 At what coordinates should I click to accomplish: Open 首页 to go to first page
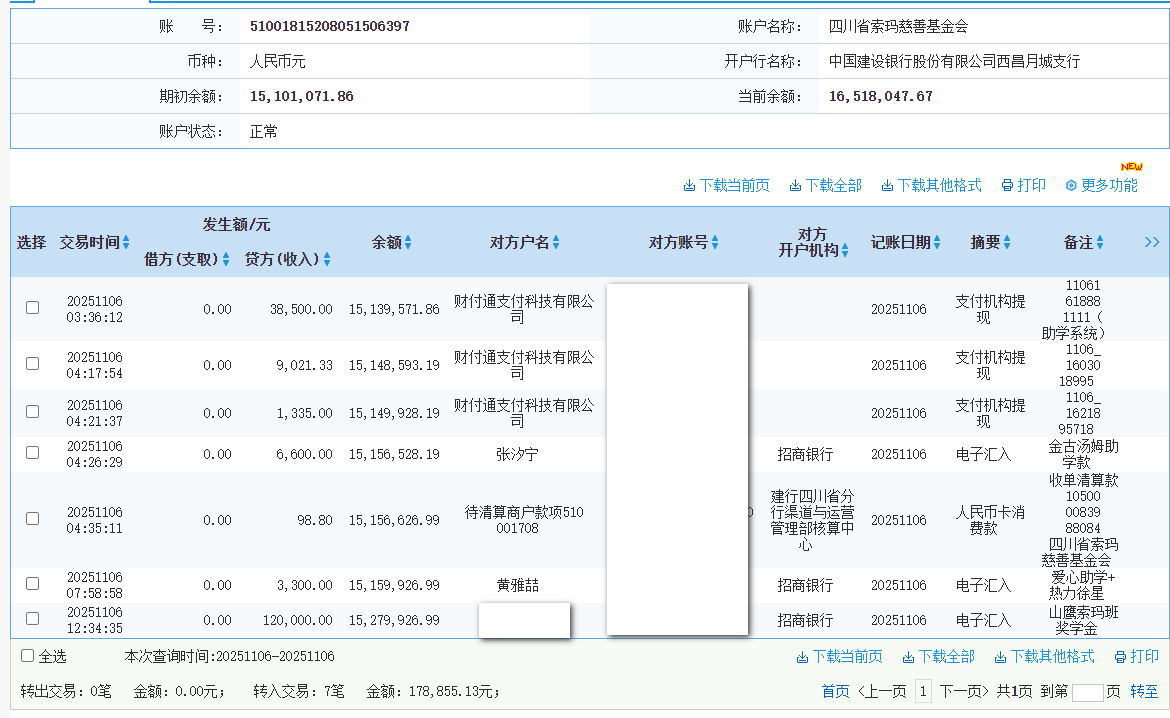834,690
